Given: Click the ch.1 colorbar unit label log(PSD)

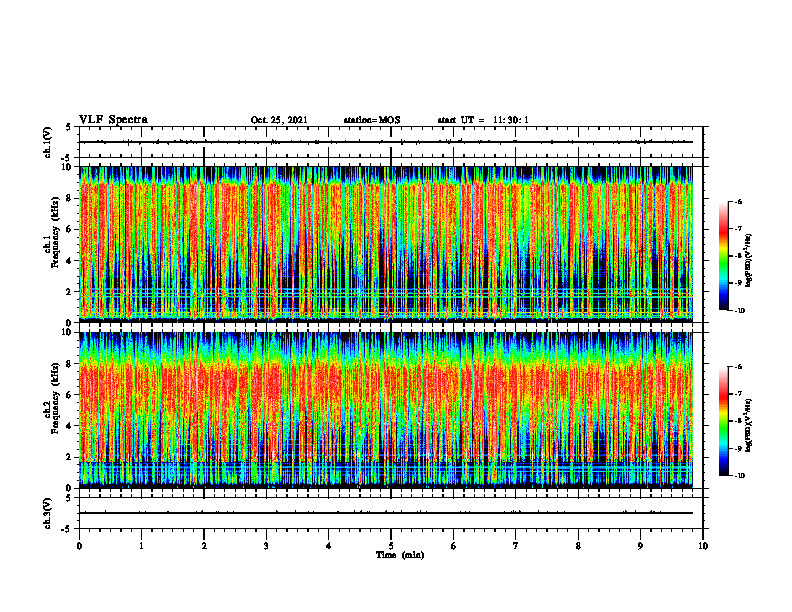Looking at the screenshot, I should pos(749,261).
